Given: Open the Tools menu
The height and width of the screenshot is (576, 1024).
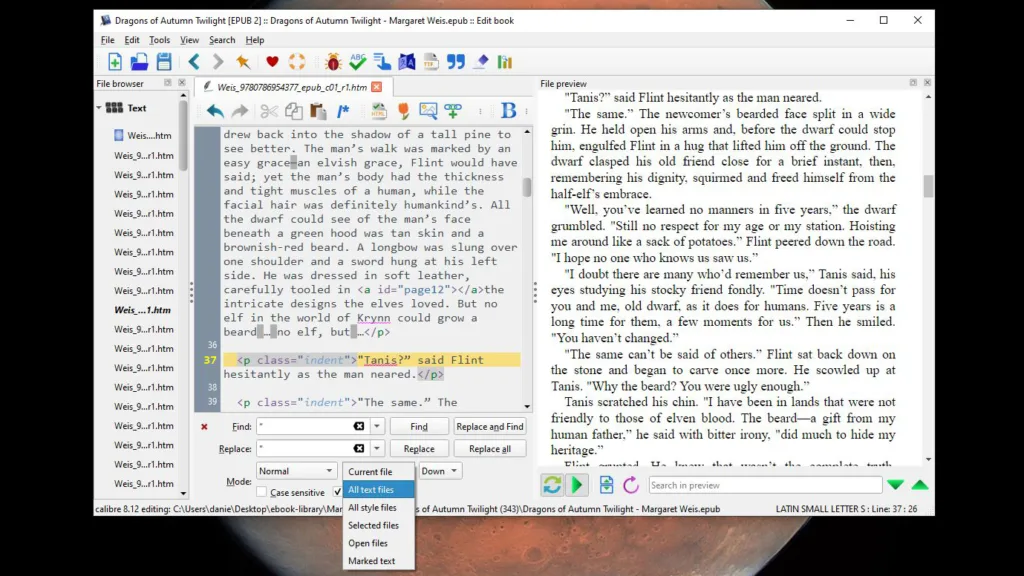Looking at the screenshot, I should 158,39.
